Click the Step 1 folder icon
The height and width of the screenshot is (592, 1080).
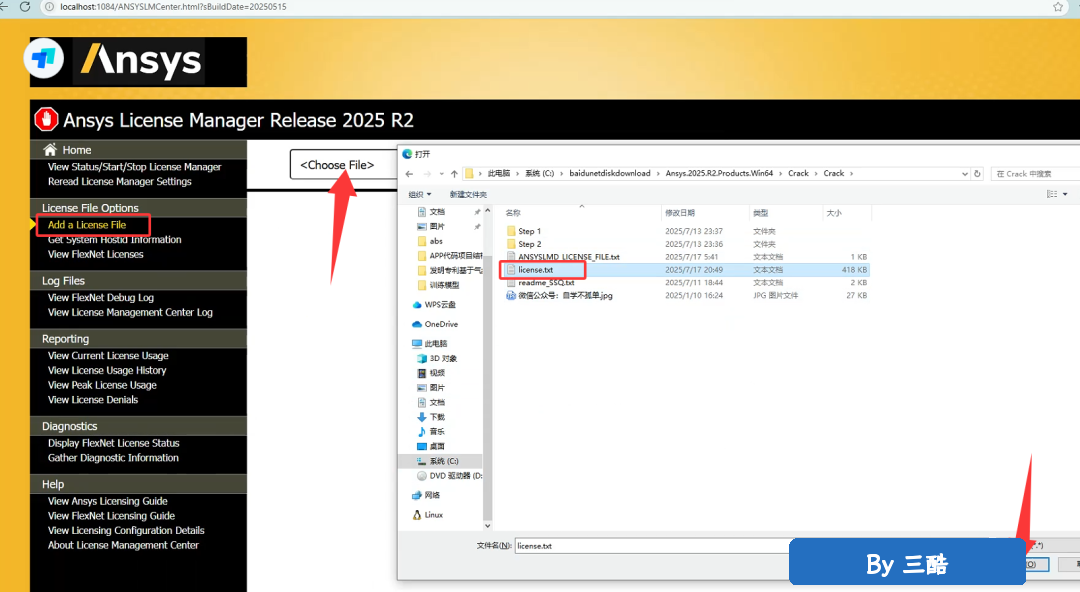point(511,231)
